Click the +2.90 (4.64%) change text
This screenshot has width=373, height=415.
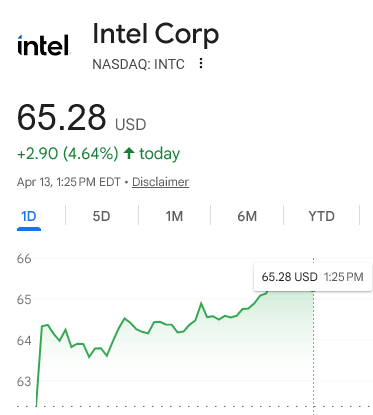tap(68, 154)
